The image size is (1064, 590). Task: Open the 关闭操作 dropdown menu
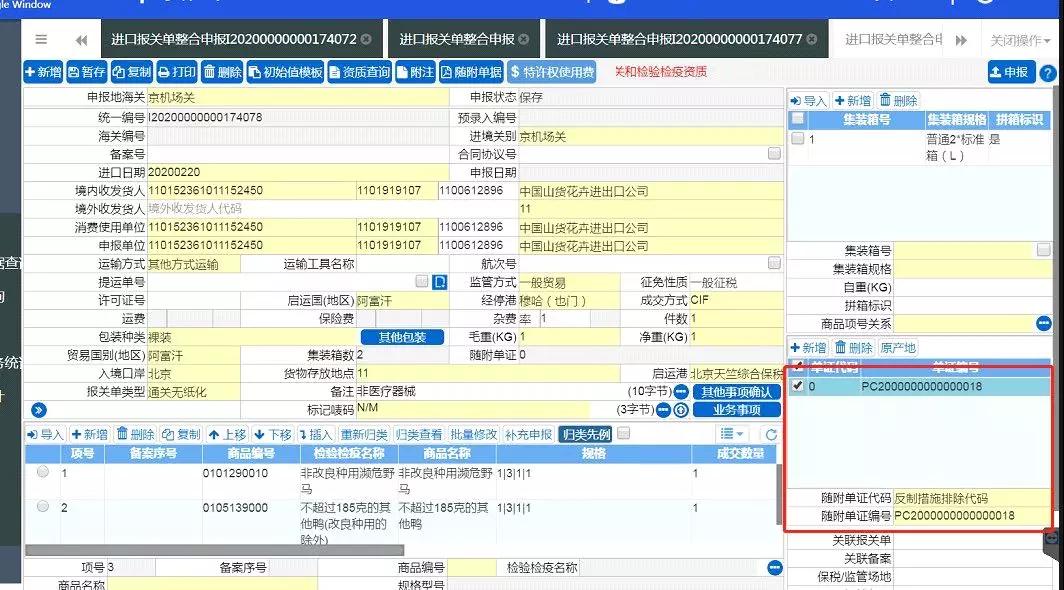(1019, 40)
